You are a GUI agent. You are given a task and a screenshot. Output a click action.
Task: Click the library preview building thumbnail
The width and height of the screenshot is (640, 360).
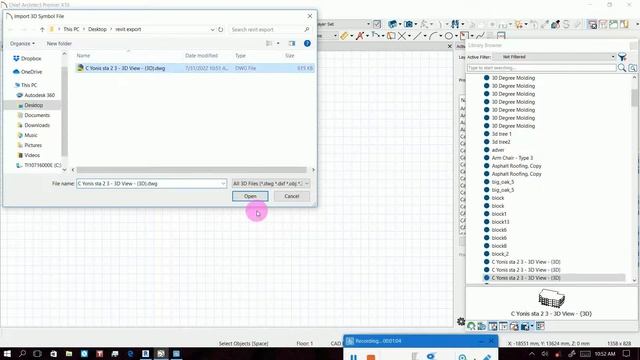click(x=551, y=298)
